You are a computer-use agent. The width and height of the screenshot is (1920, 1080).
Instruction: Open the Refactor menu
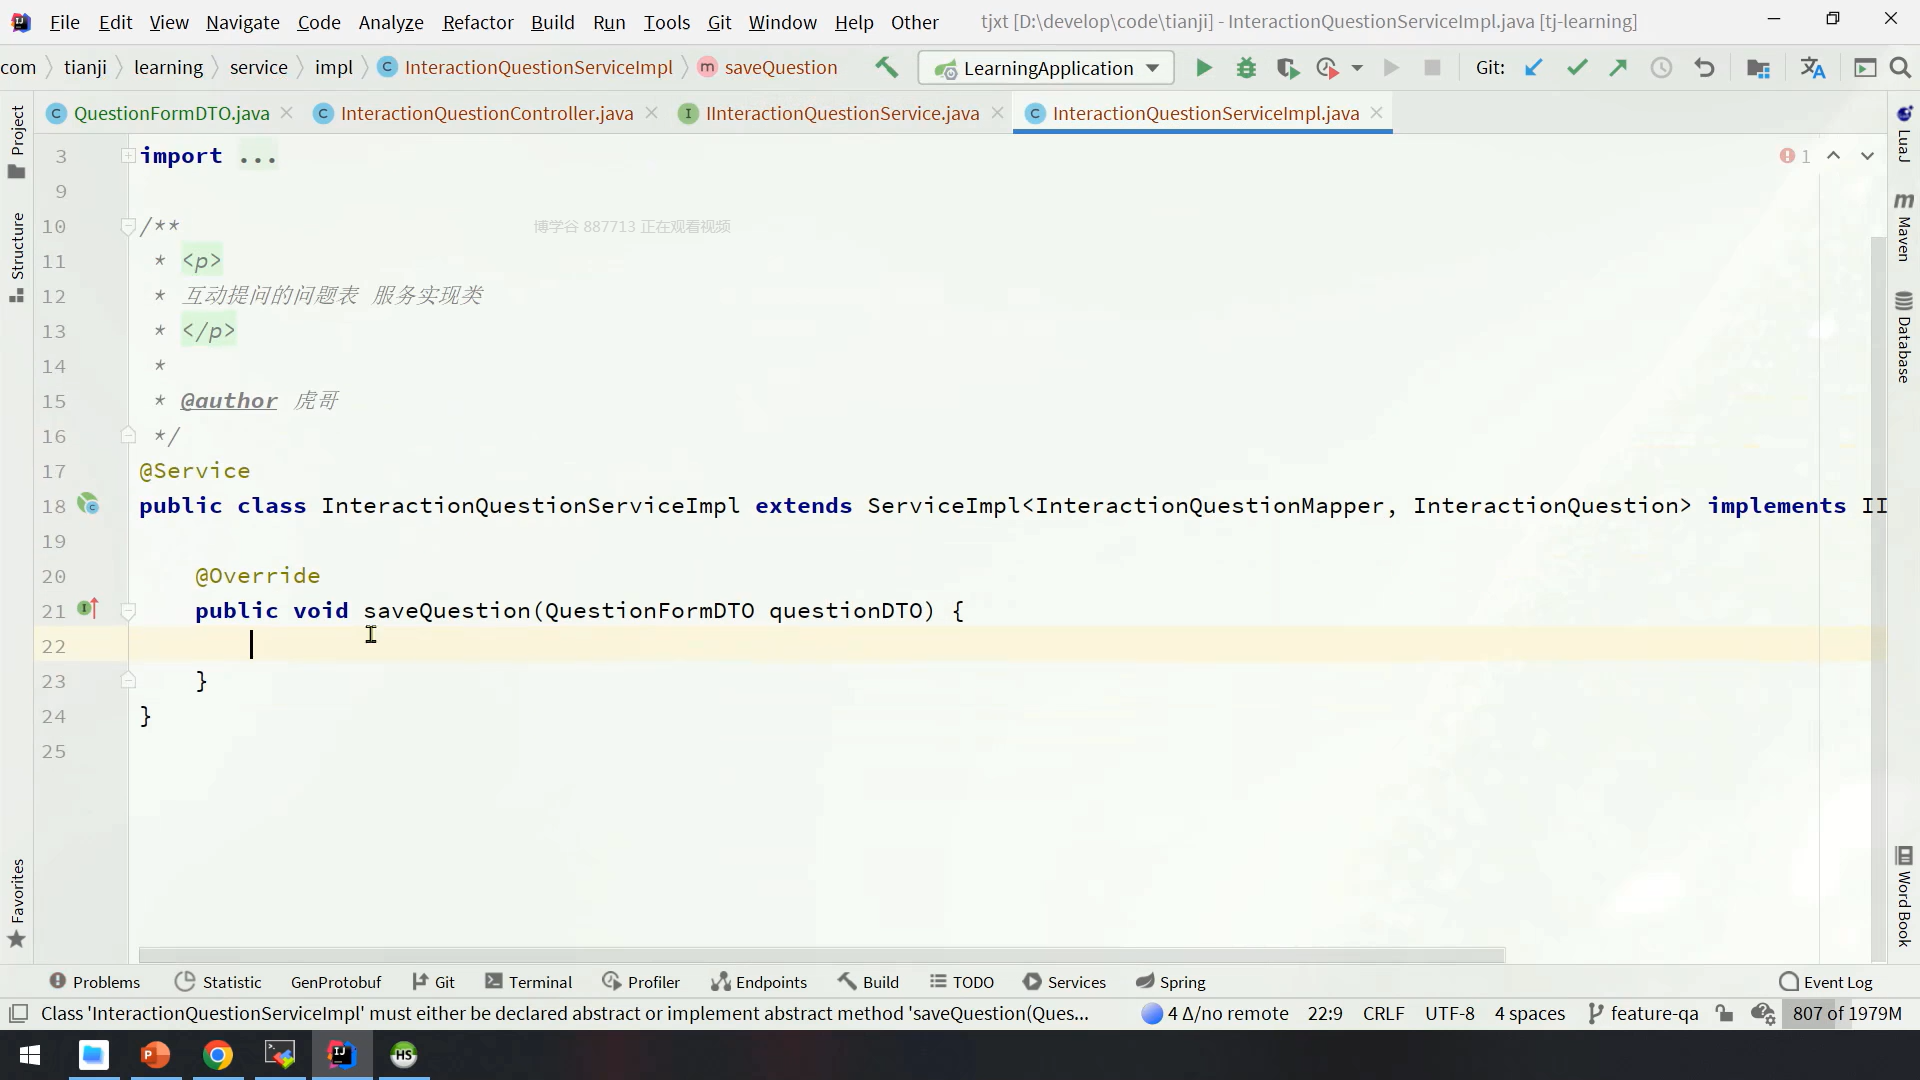(x=477, y=22)
